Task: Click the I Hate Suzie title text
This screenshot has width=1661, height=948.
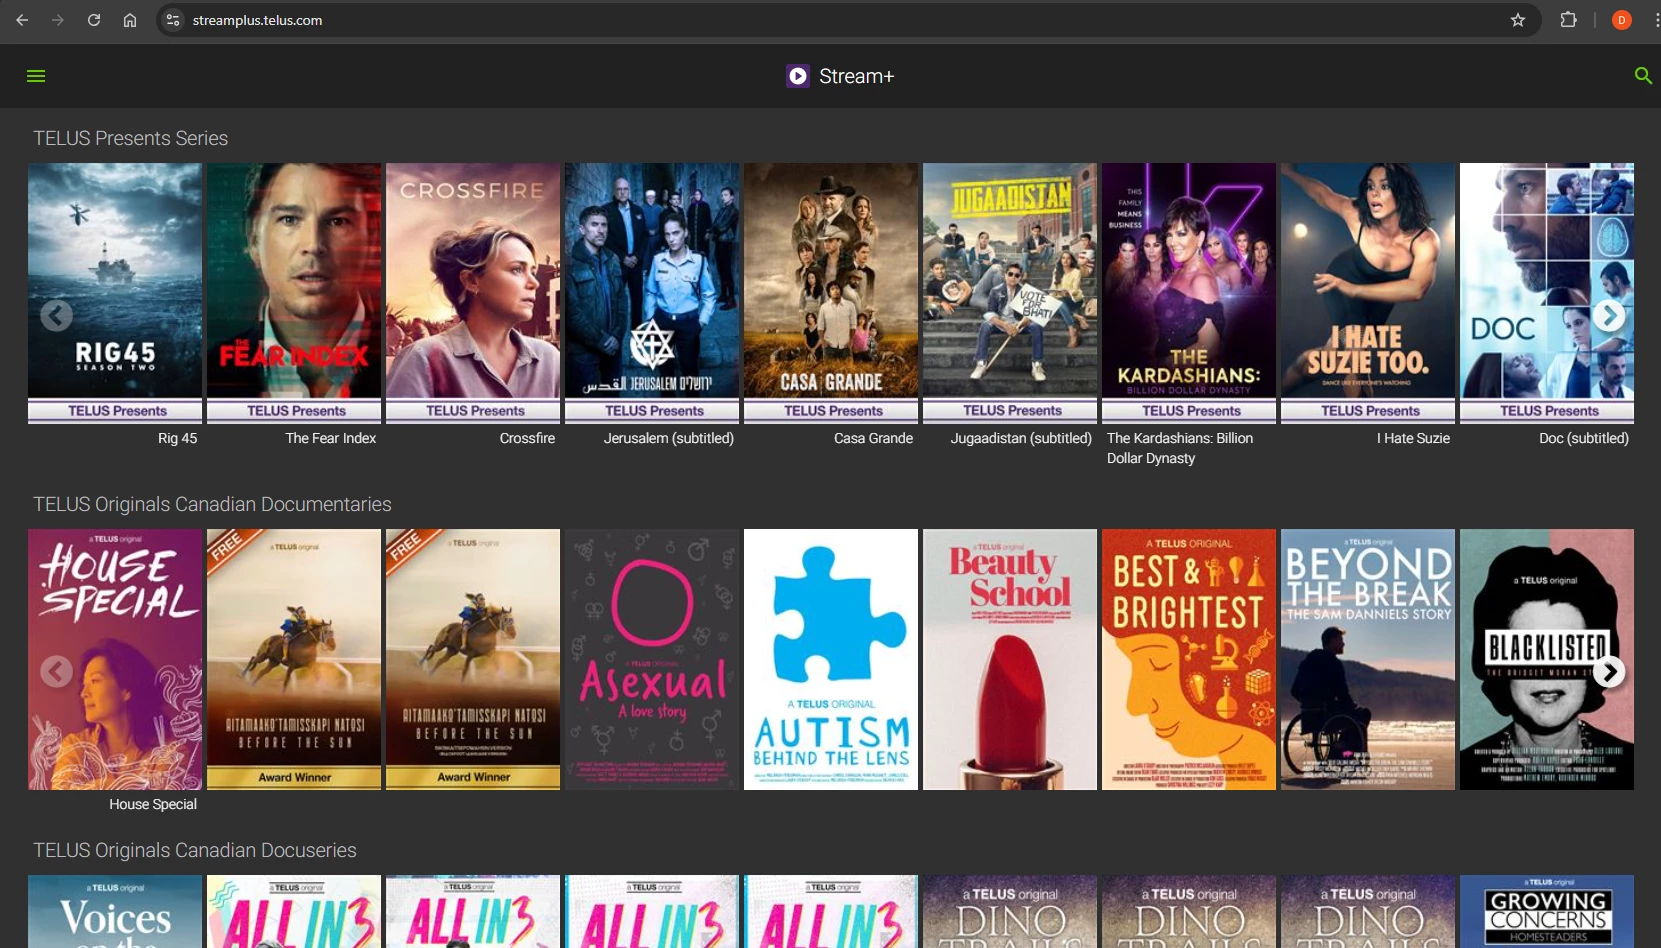Action: (1413, 438)
